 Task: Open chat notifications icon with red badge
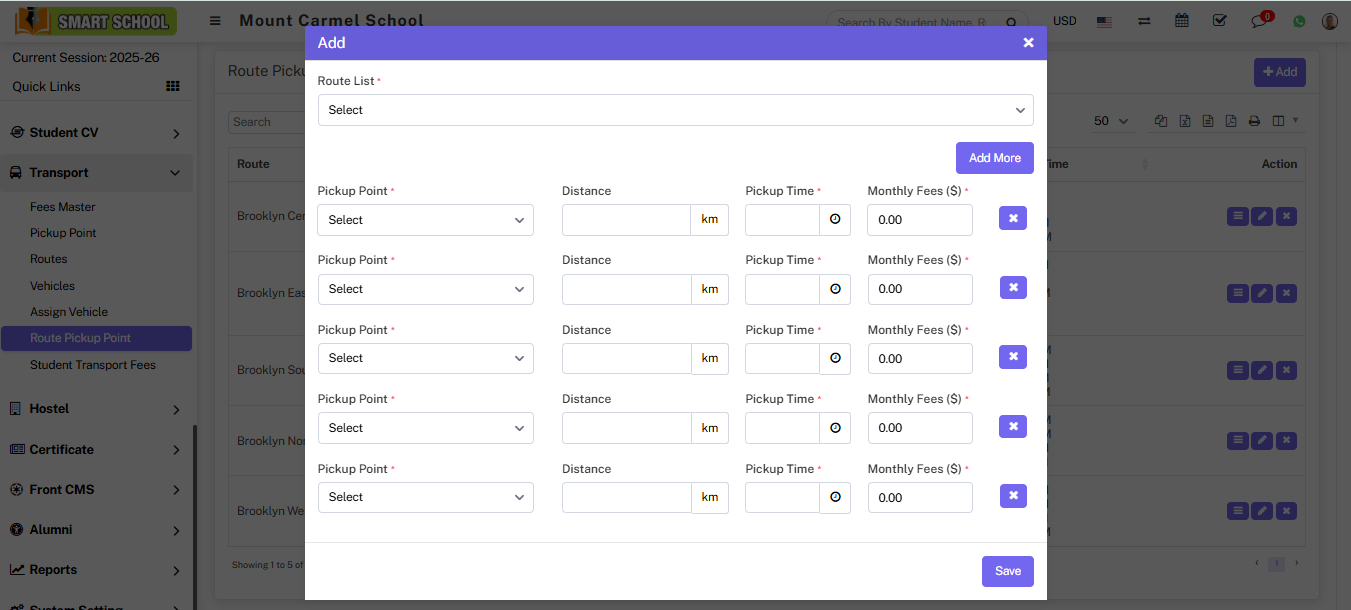1259,21
